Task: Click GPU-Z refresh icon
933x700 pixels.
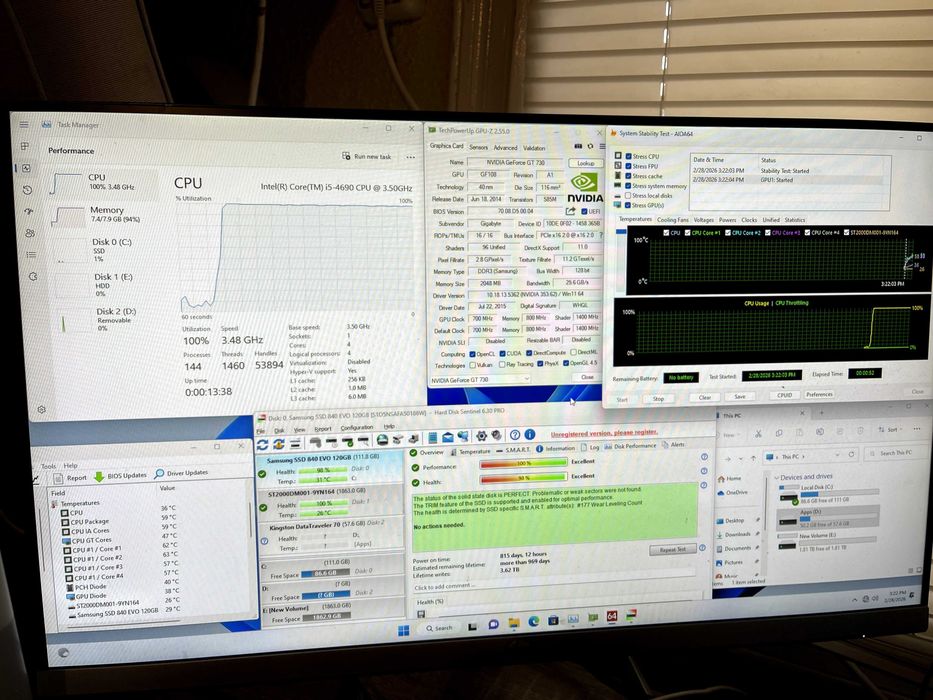Action: [x=590, y=146]
